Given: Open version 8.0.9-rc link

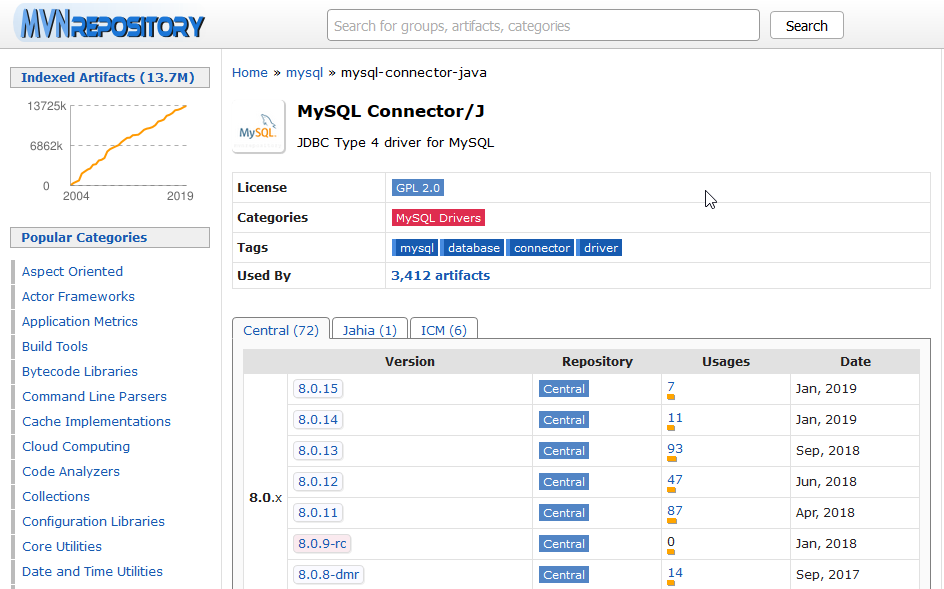Looking at the screenshot, I should [x=322, y=544].
